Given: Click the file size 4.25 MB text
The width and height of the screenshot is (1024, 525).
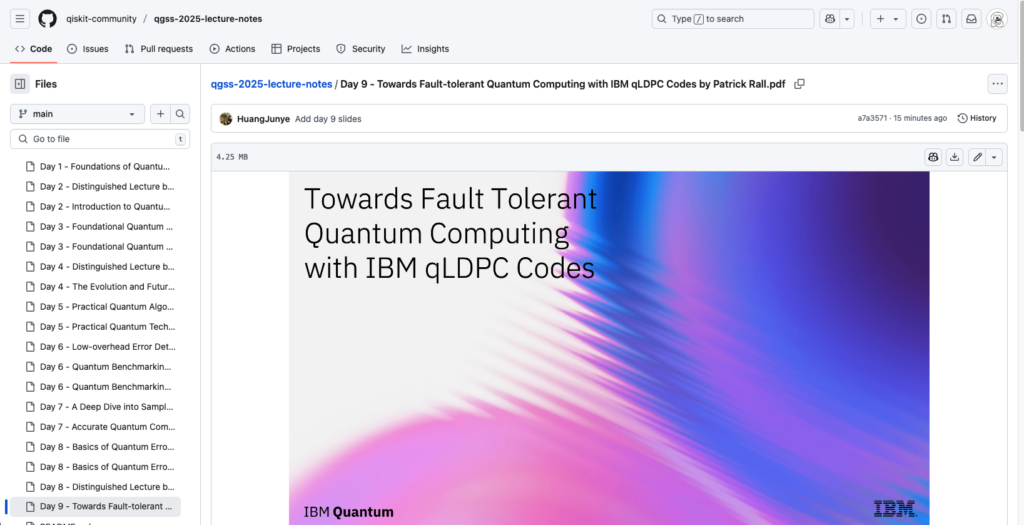Looking at the screenshot, I should 232,157.
